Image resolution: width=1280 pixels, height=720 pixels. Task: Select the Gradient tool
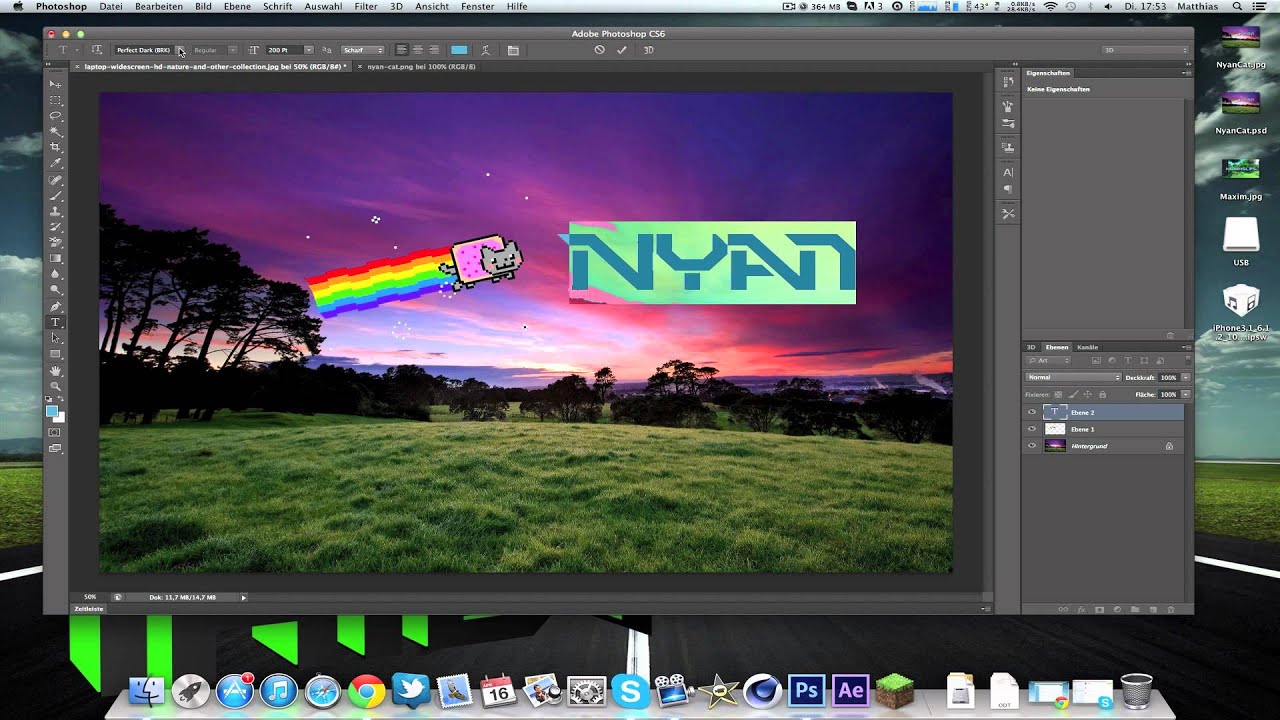tap(57, 257)
